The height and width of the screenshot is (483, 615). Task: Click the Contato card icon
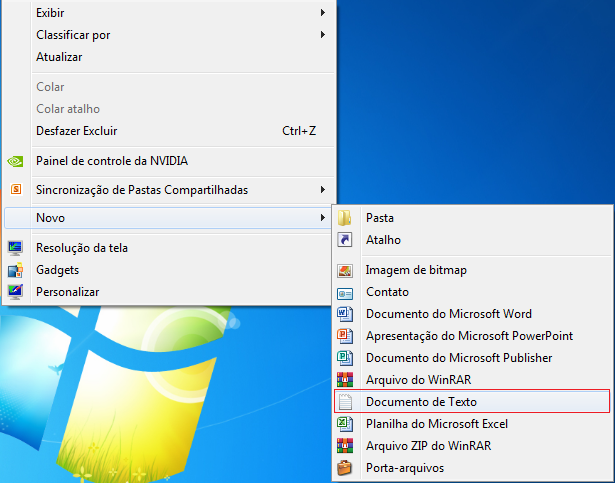(345, 293)
